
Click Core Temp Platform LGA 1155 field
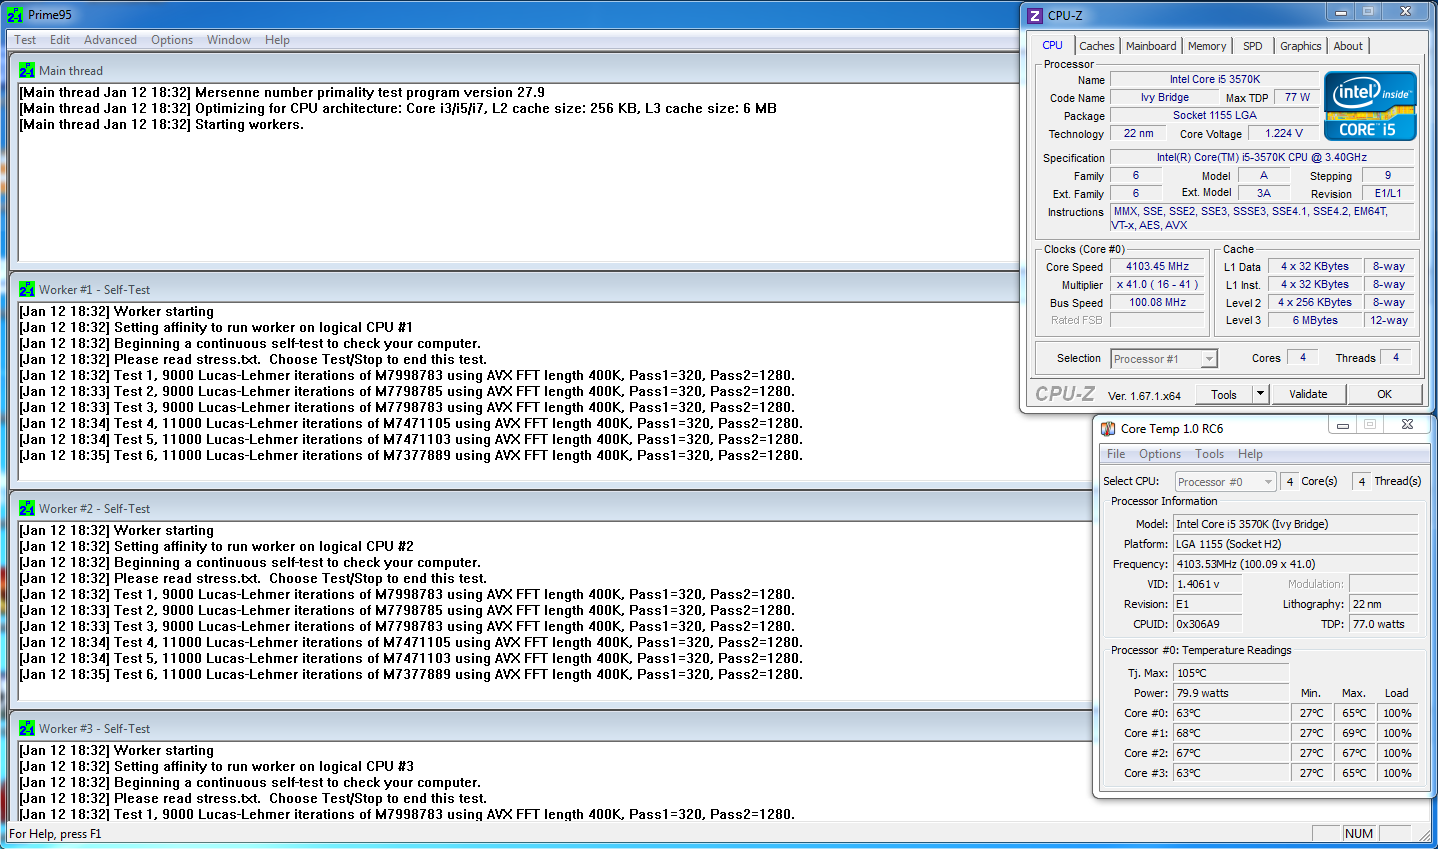tap(1296, 544)
